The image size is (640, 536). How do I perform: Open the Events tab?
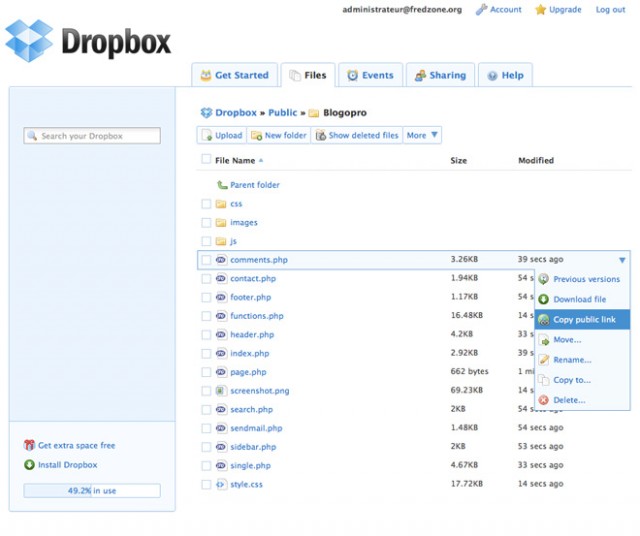[371, 75]
